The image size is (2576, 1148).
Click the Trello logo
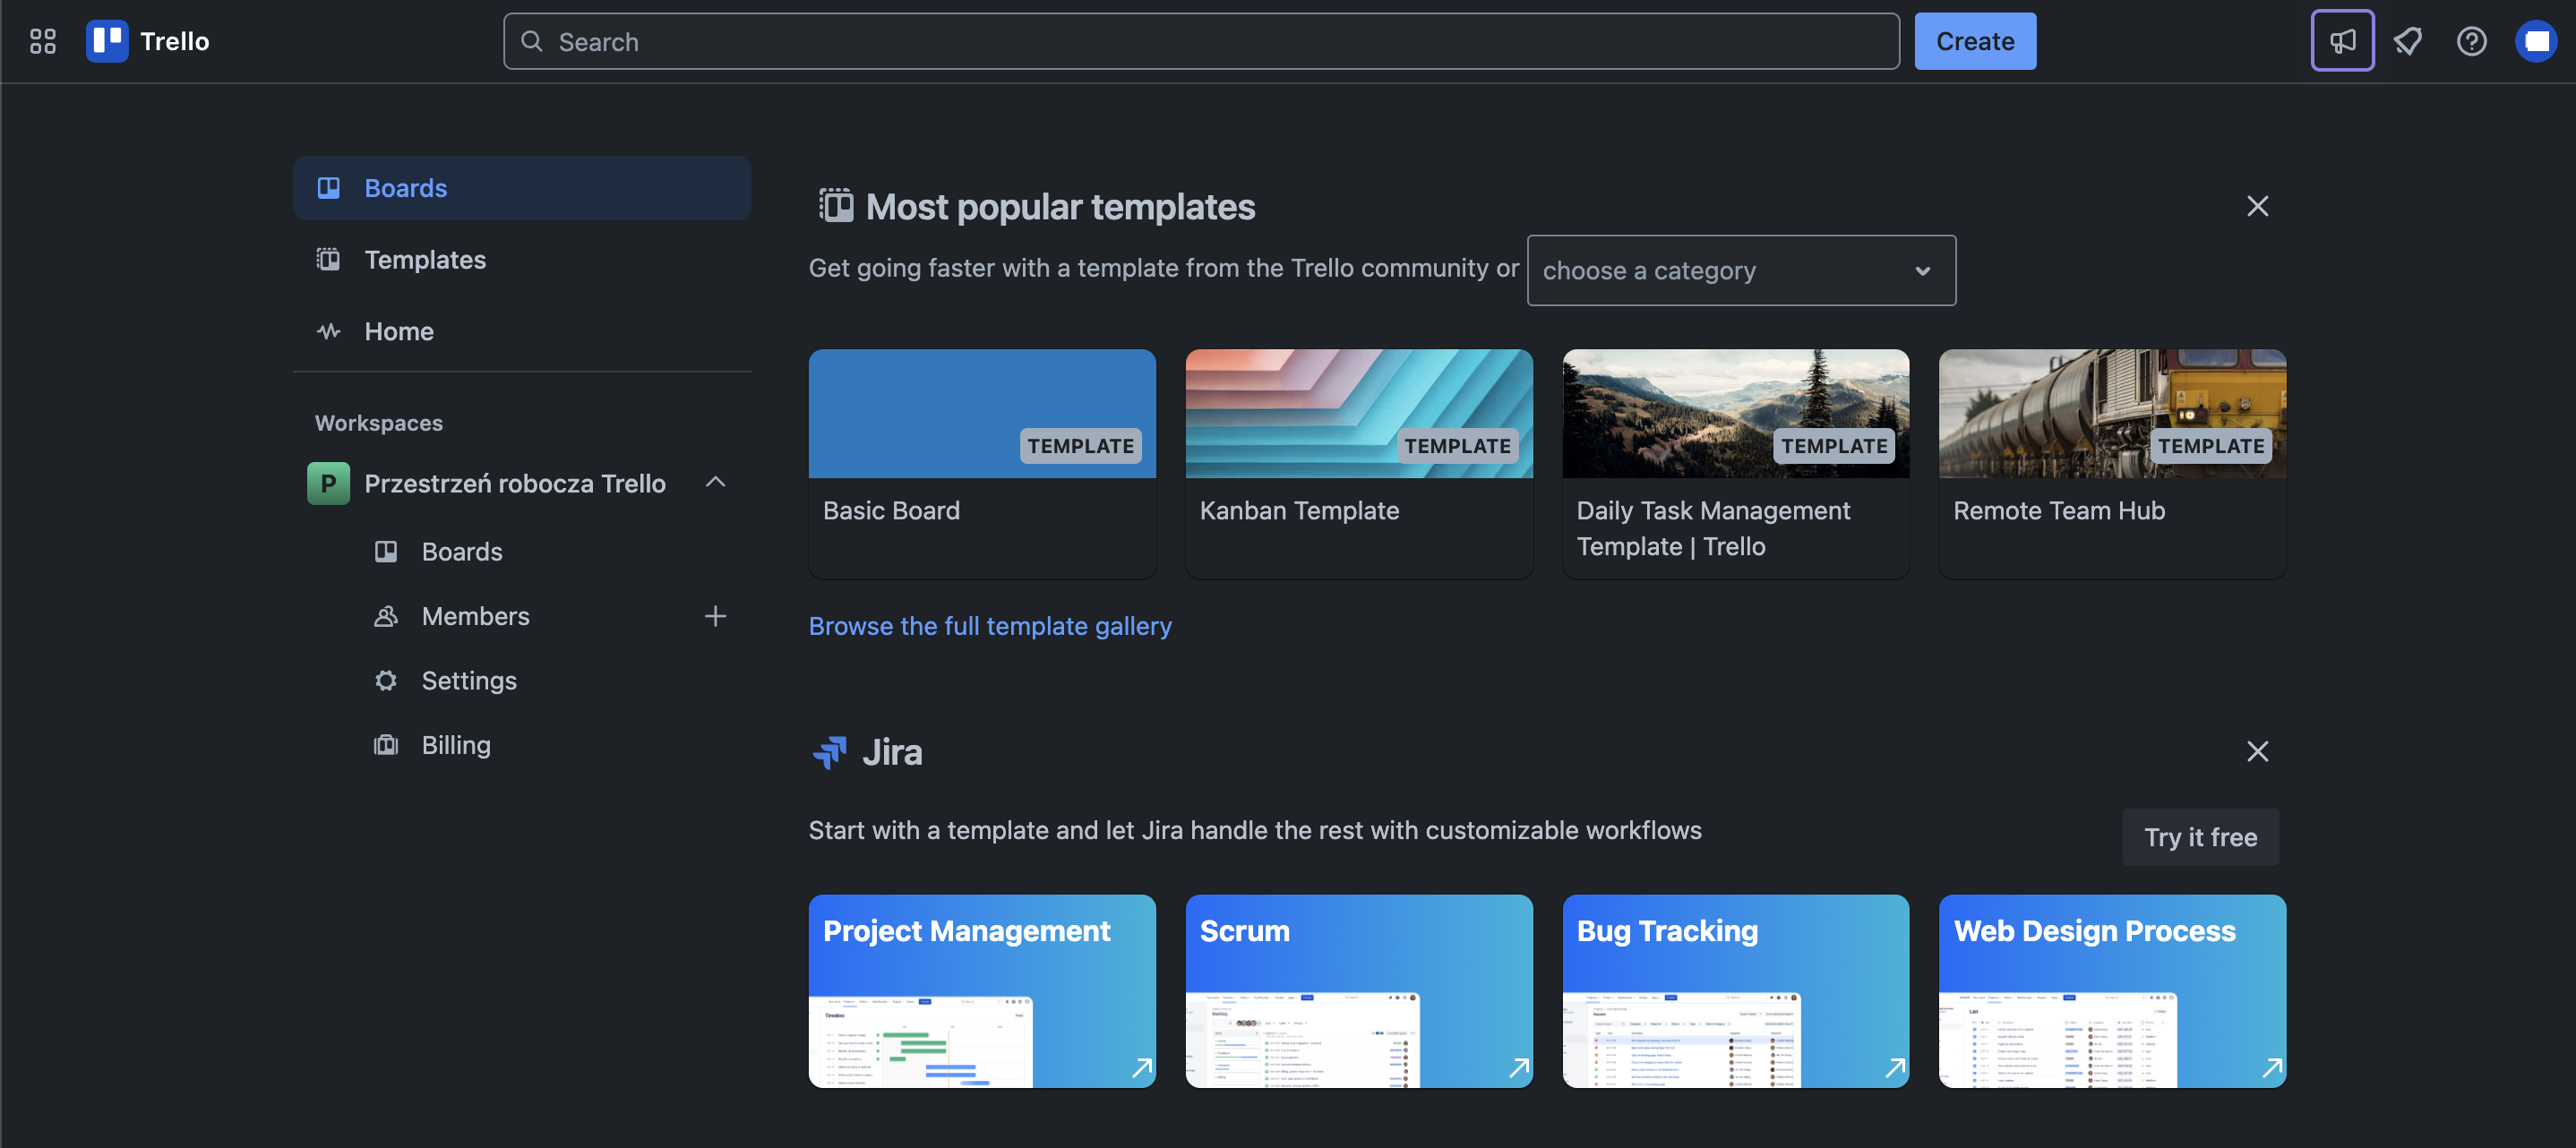tap(107, 41)
